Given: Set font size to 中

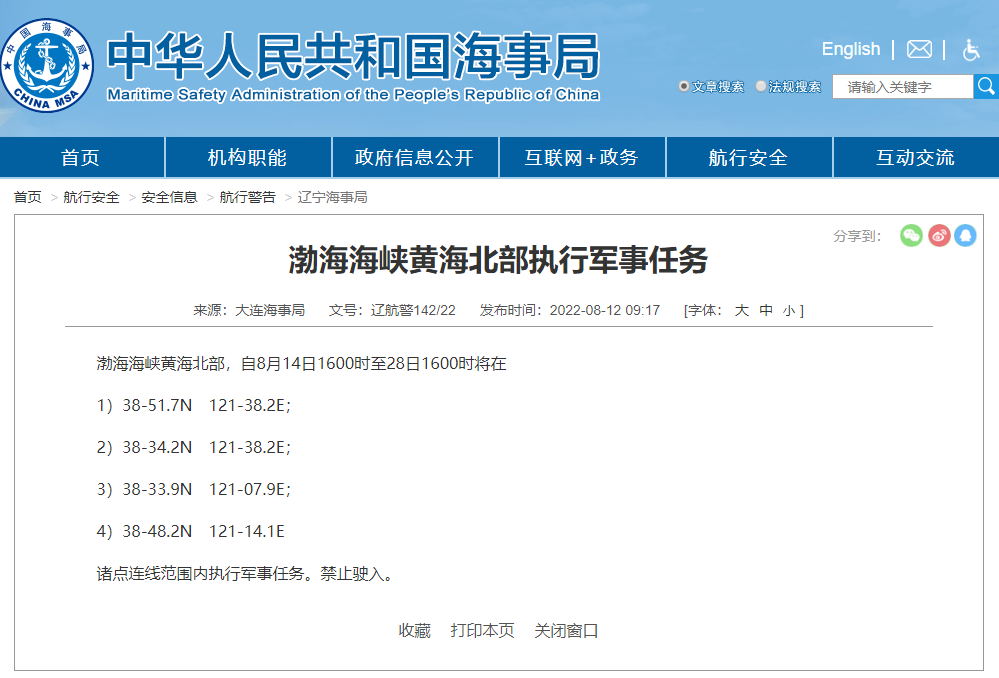Looking at the screenshot, I should pos(766,310).
